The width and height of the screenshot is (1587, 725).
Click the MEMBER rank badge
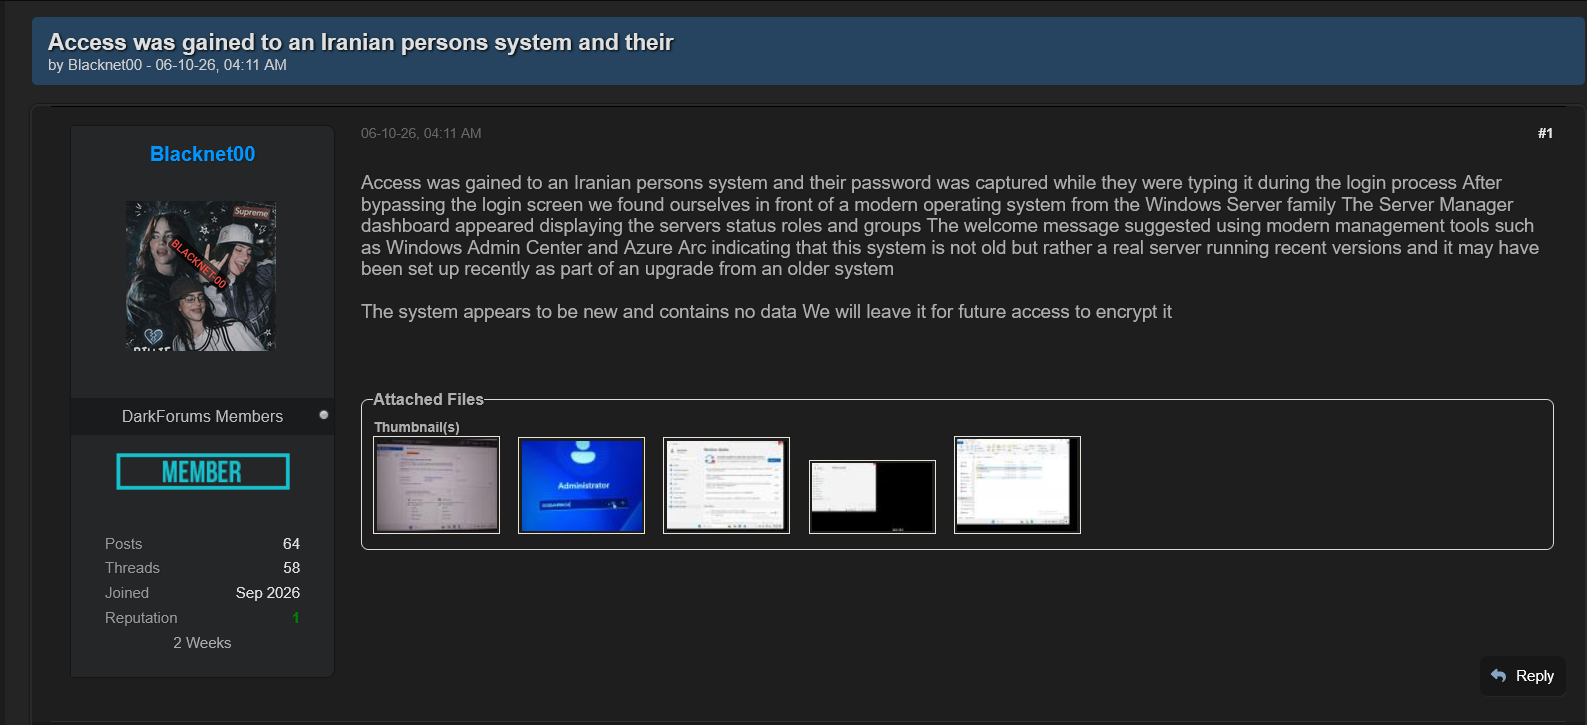click(x=203, y=472)
